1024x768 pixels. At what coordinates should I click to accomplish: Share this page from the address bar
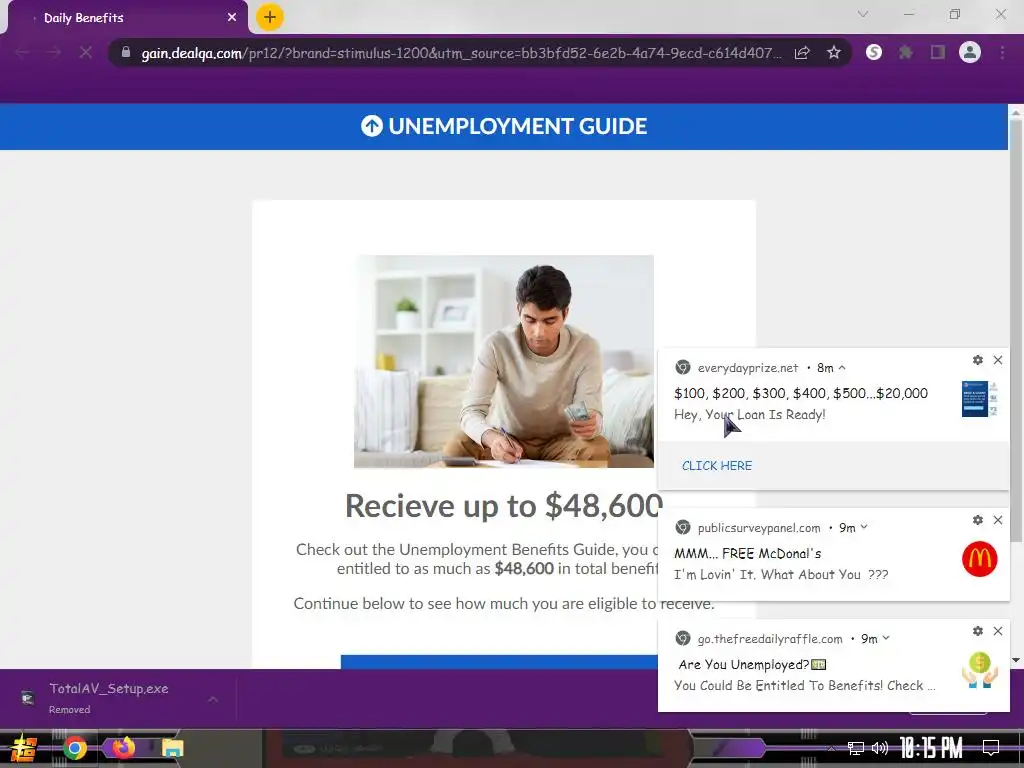[802, 53]
